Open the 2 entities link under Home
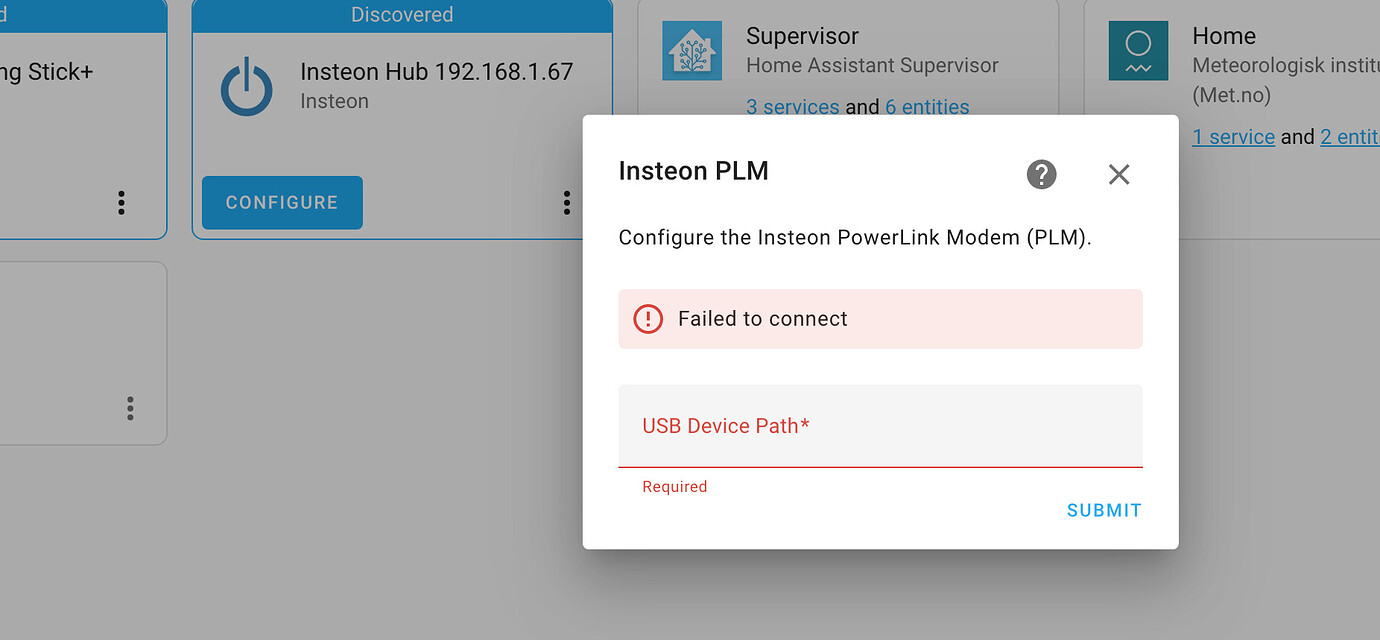The height and width of the screenshot is (640, 1380). point(1349,136)
